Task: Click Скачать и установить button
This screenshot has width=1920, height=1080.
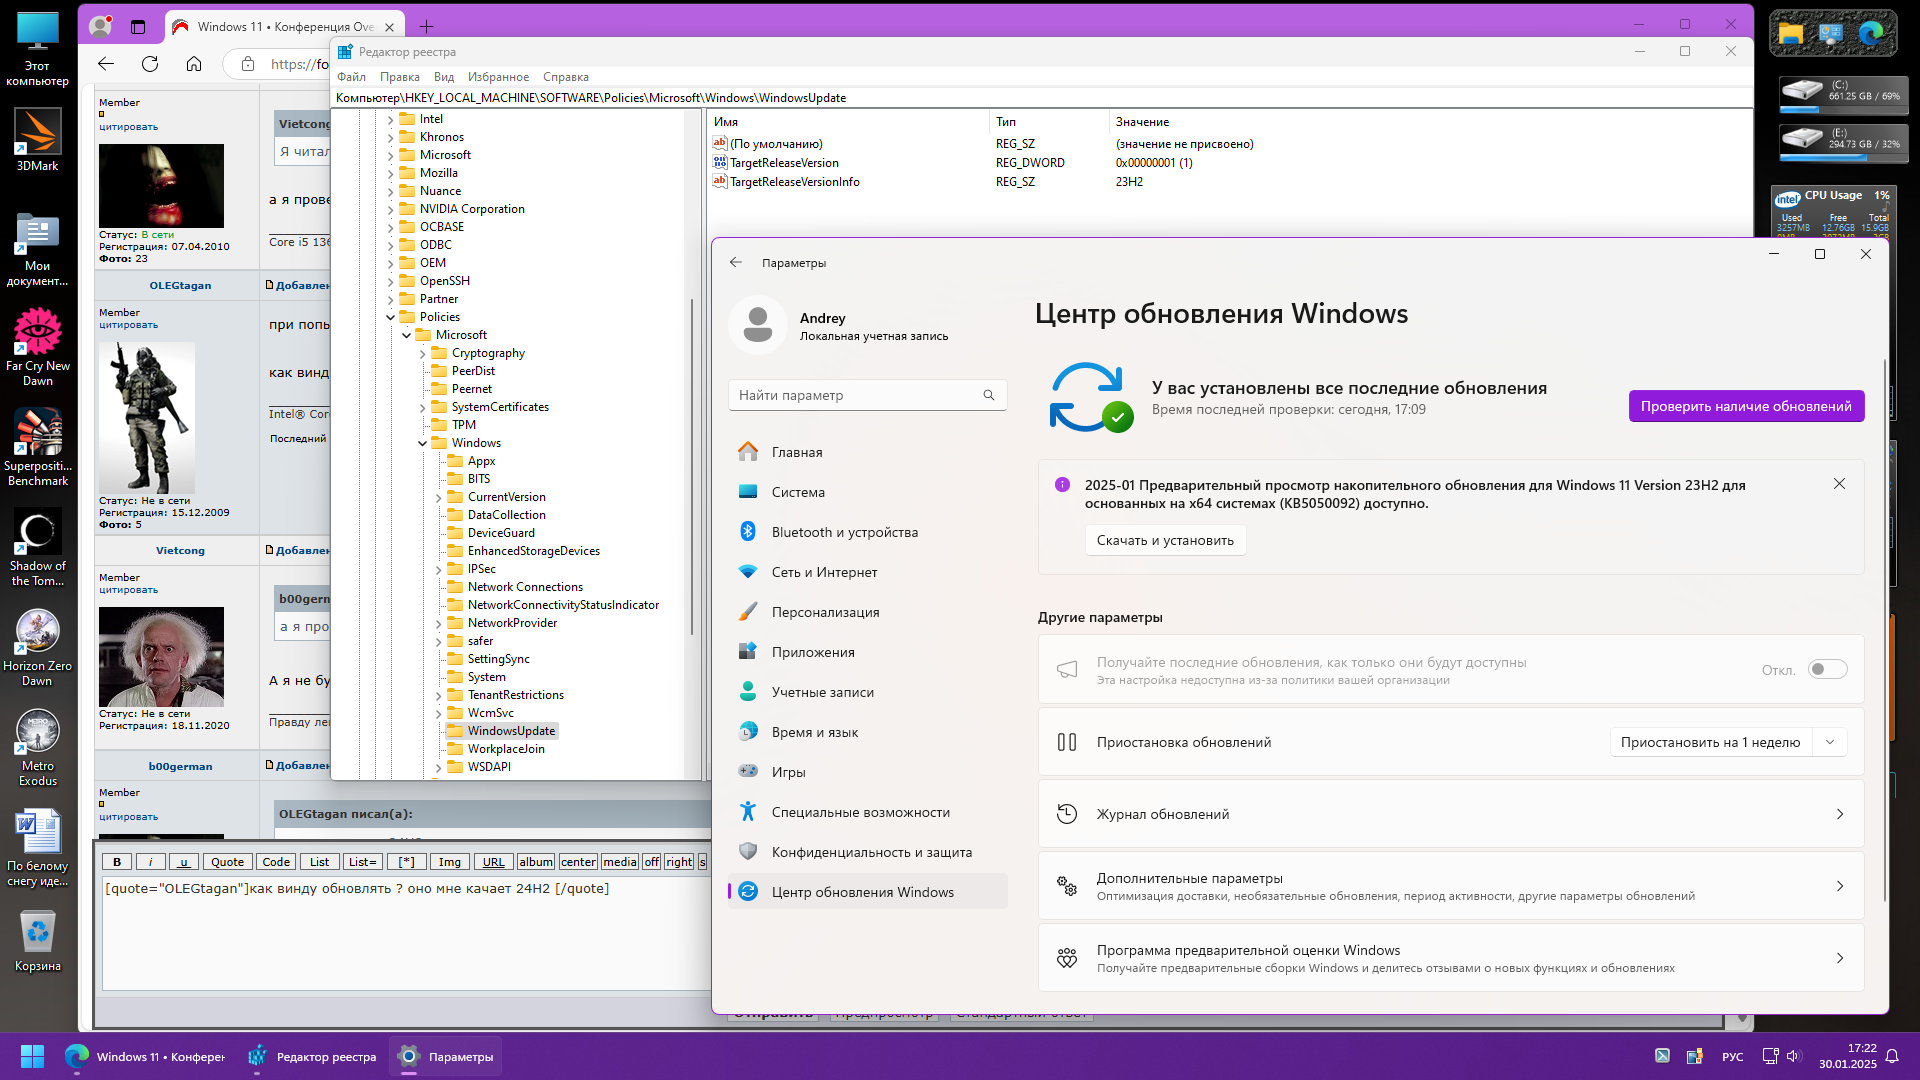Action: 1165,540
